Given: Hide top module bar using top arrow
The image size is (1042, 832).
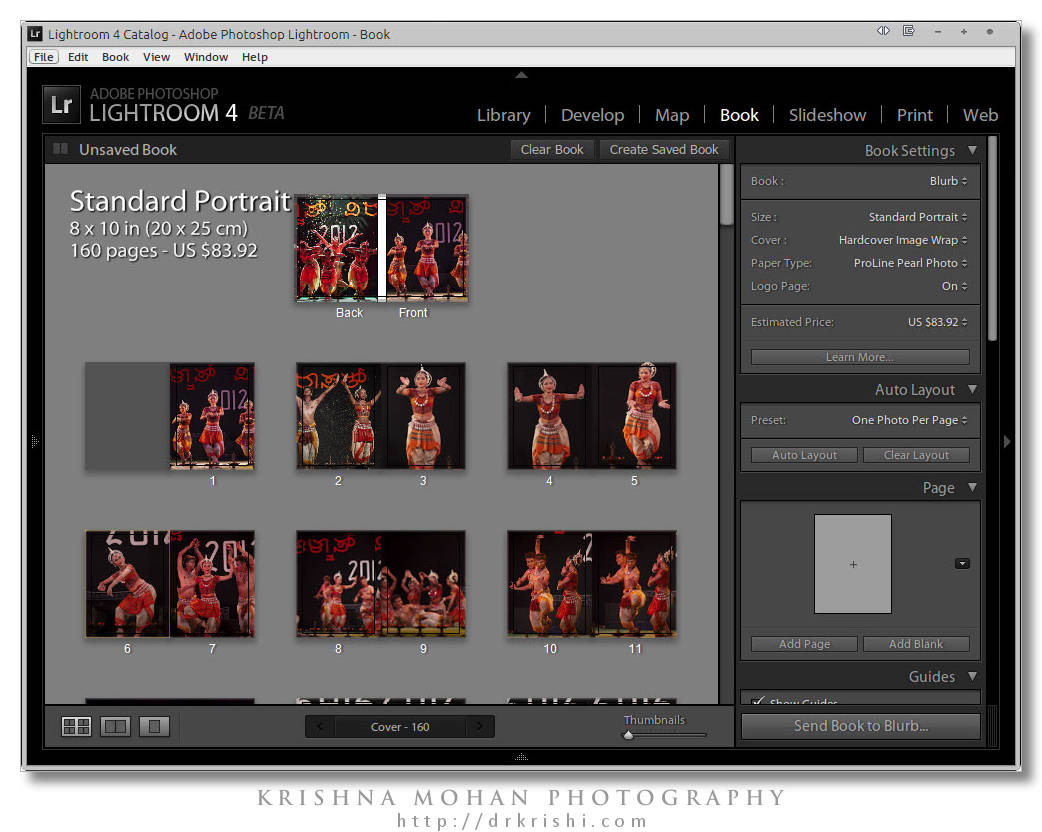Looking at the screenshot, I should [x=520, y=75].
